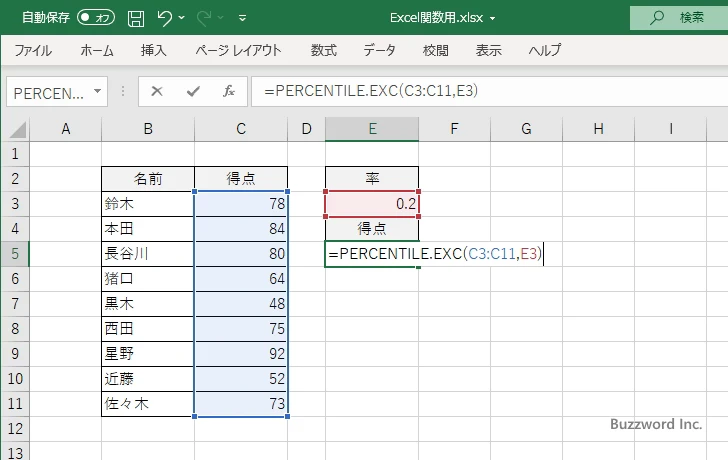The image size is (728, 460).
Task: Open the Excel関数用.xlsx title dropdown
Action: coord(493,19)
